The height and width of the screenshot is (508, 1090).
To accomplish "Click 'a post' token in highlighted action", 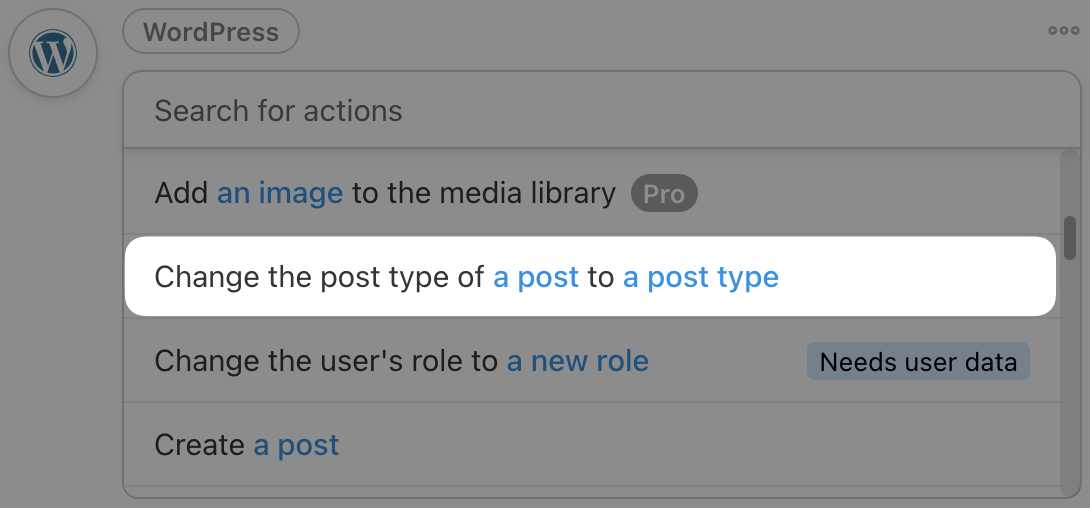I will [536, 277].
